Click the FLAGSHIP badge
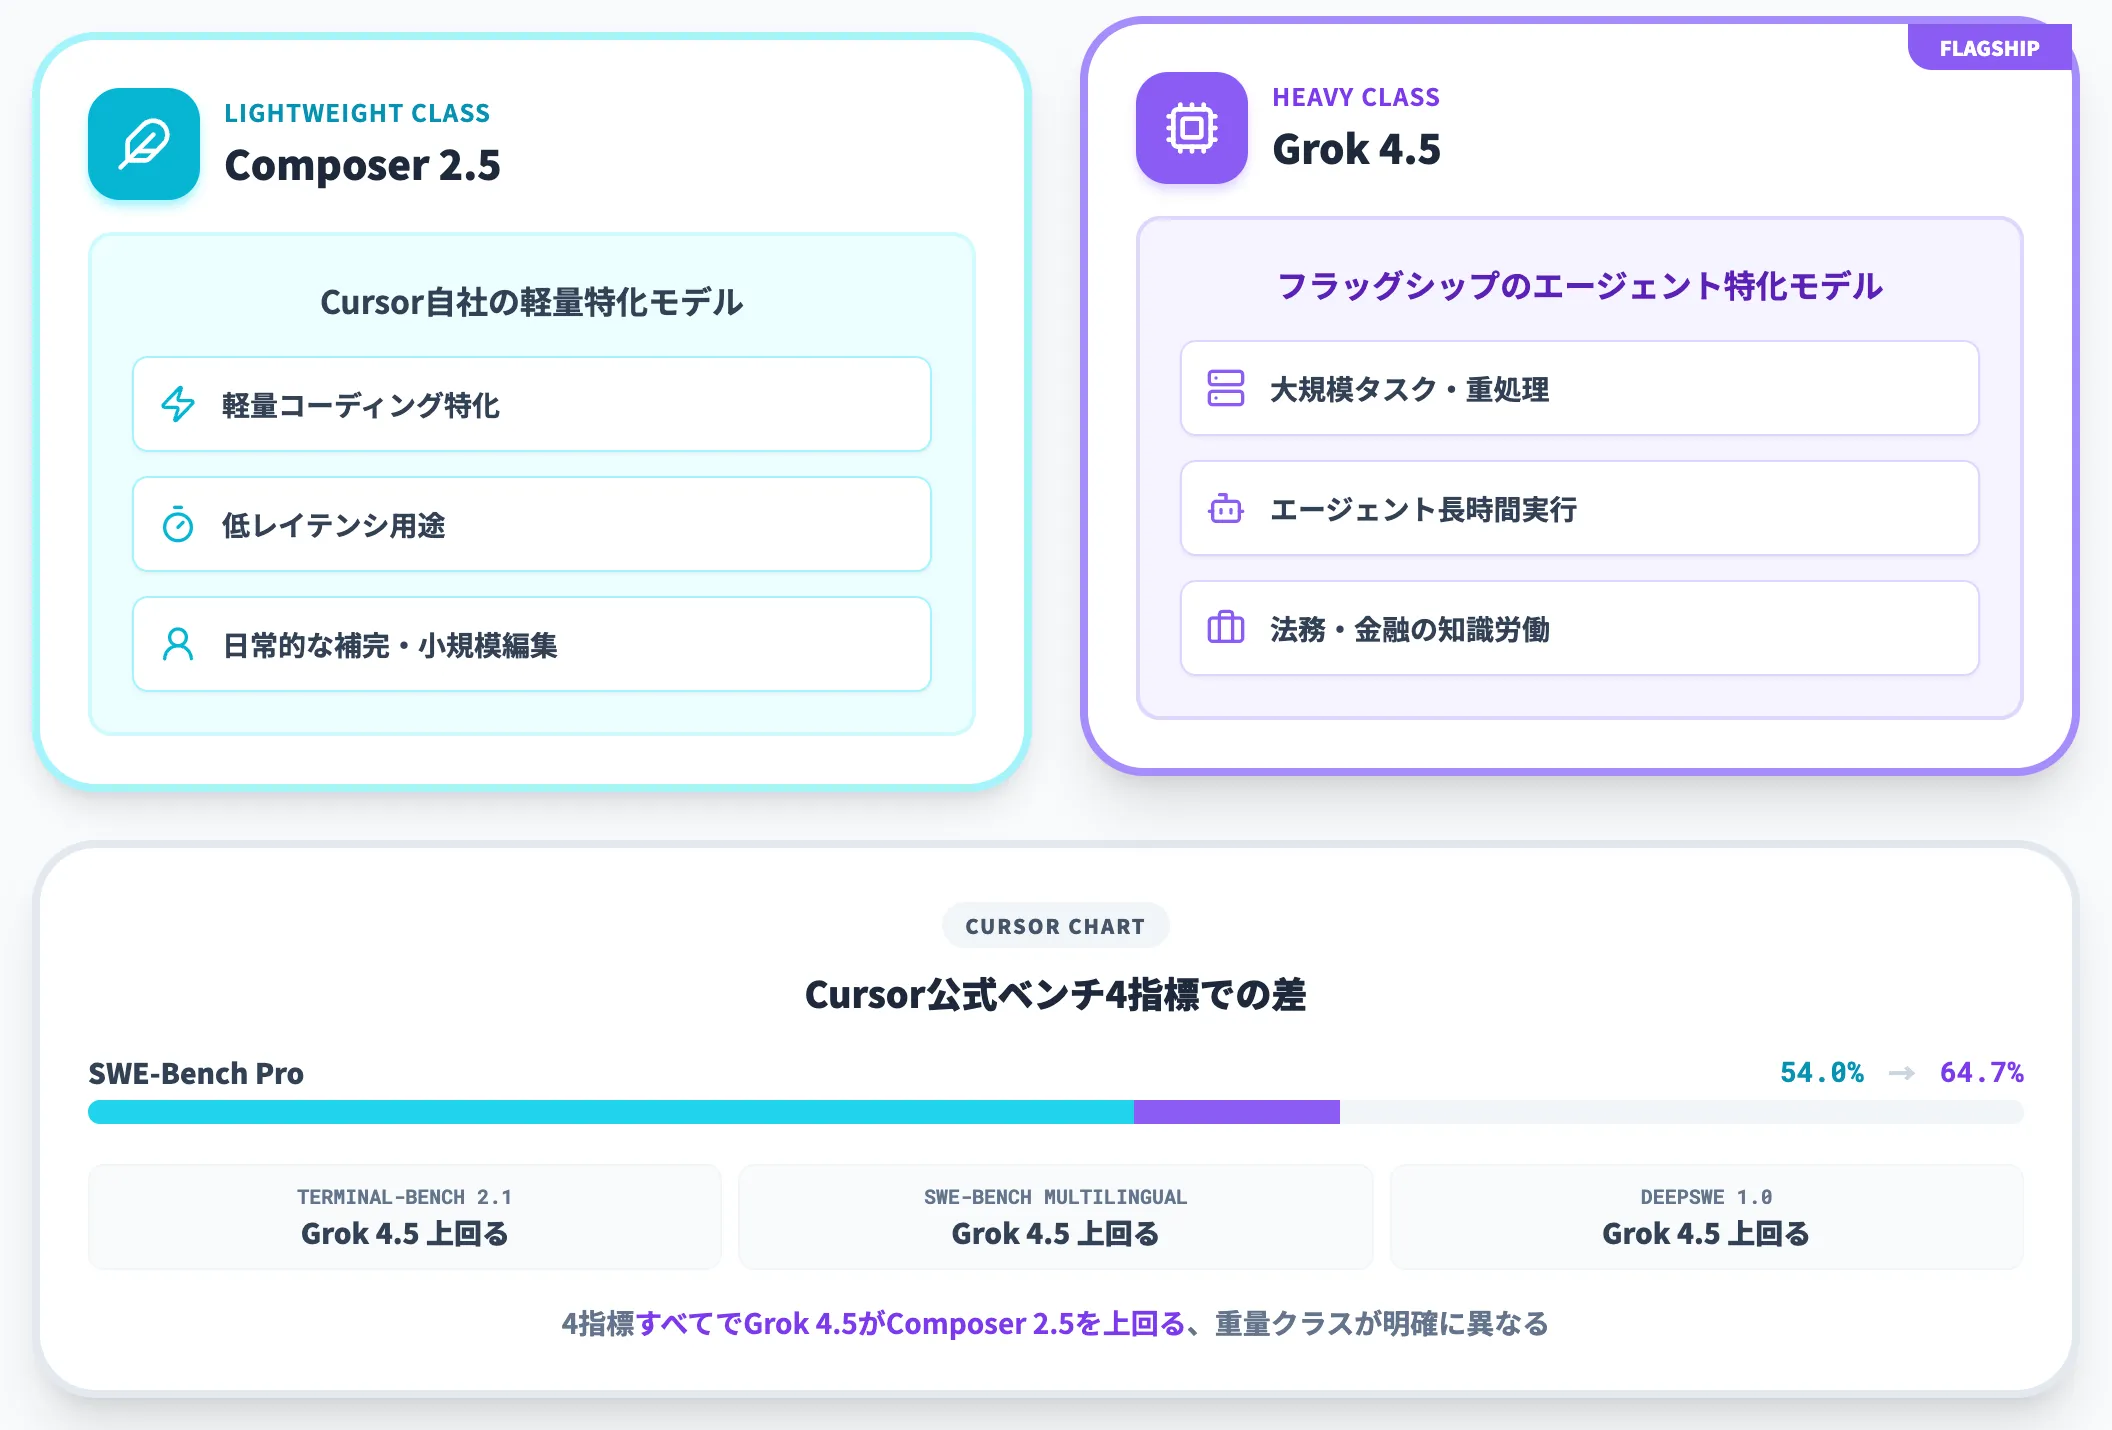The image size is (2112, 1430). tap(1989, 48)
